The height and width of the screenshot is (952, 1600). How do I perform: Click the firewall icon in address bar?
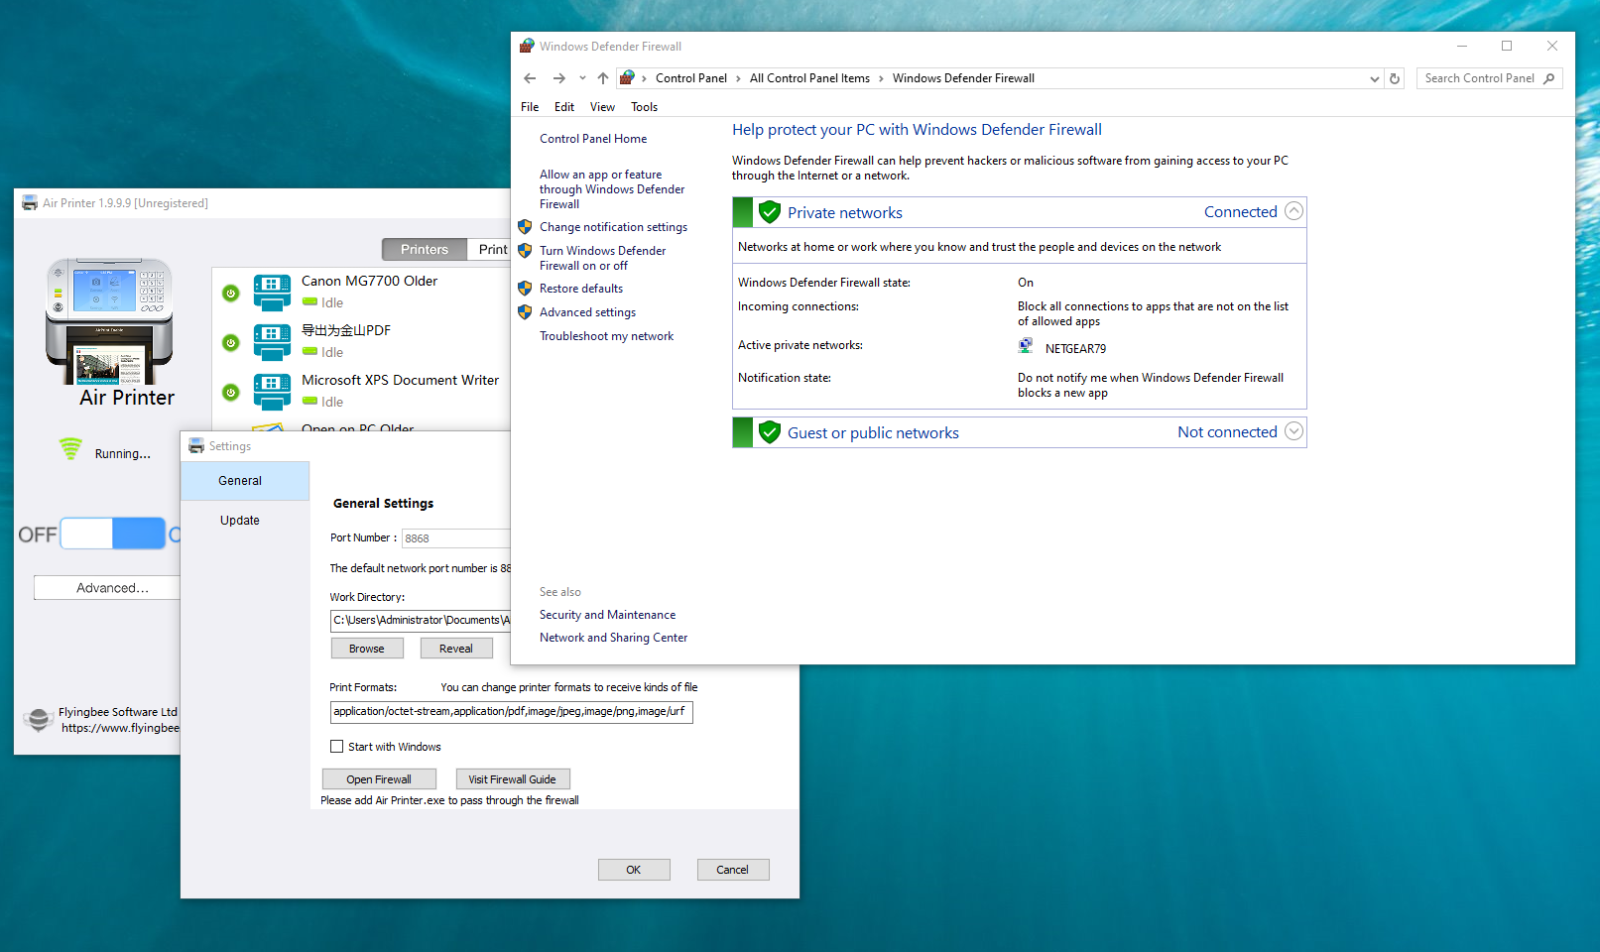coord(627,77)
